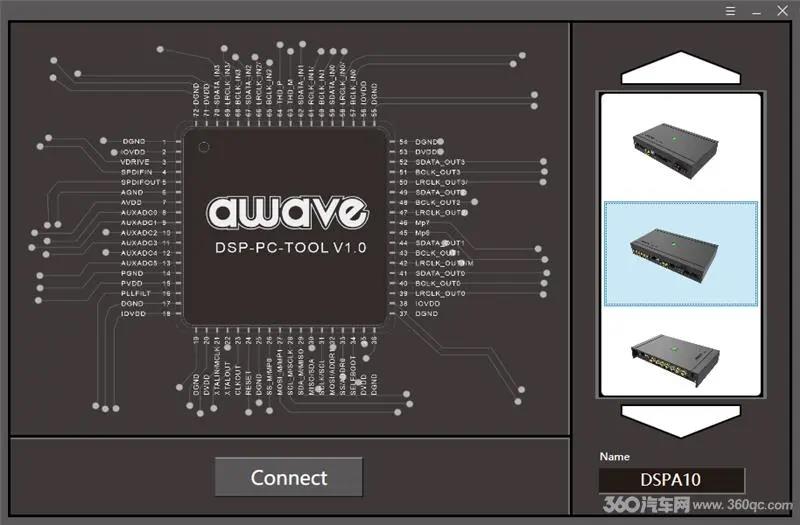Click the Connect button
800x525 pixels.
pyautogui.click(x=289, y=477)
